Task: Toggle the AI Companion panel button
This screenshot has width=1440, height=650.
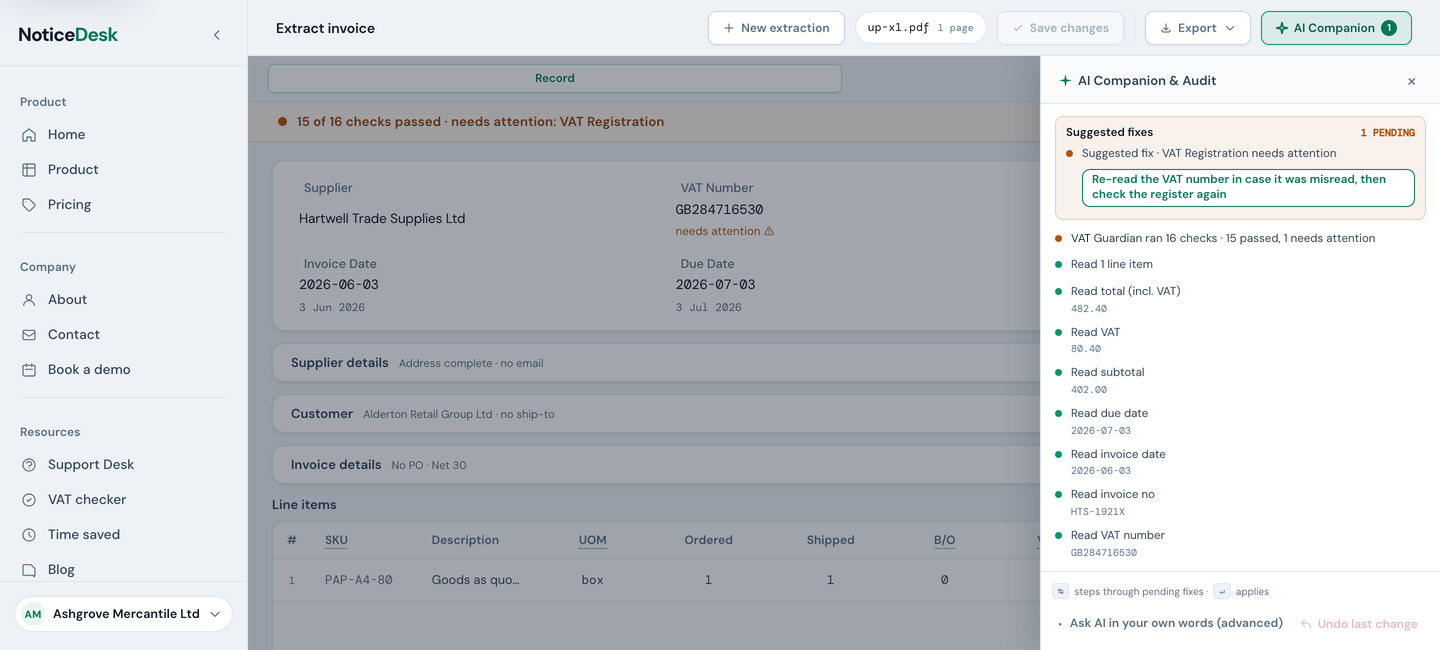Action: 1336,28
